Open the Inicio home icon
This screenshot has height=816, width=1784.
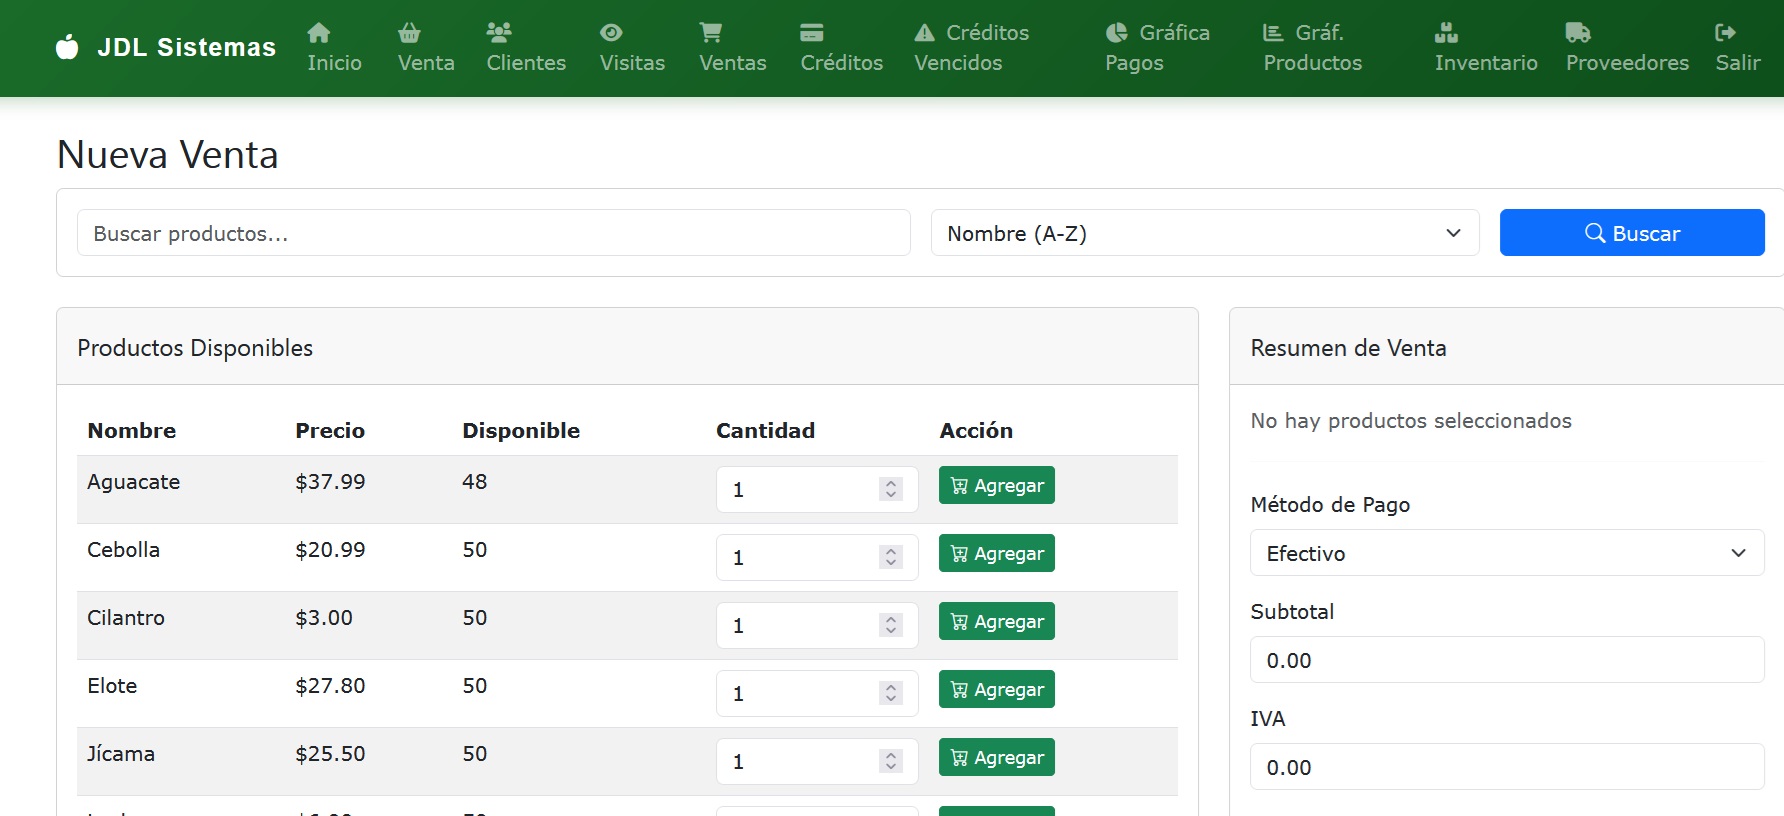[318, 33]
